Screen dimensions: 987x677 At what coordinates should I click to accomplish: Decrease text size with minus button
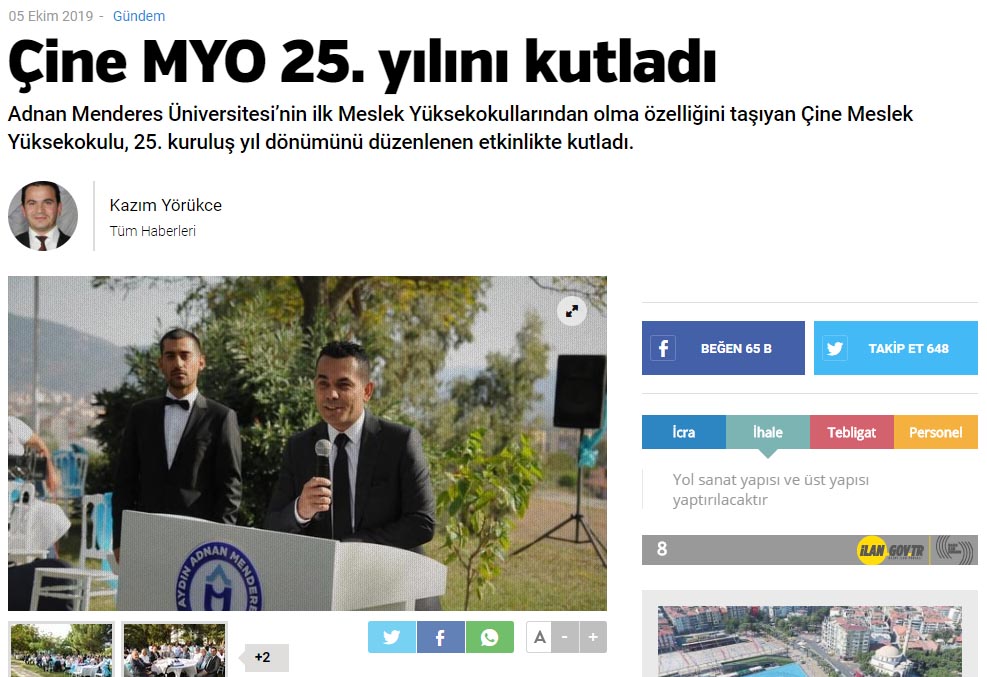pos(565,637)
